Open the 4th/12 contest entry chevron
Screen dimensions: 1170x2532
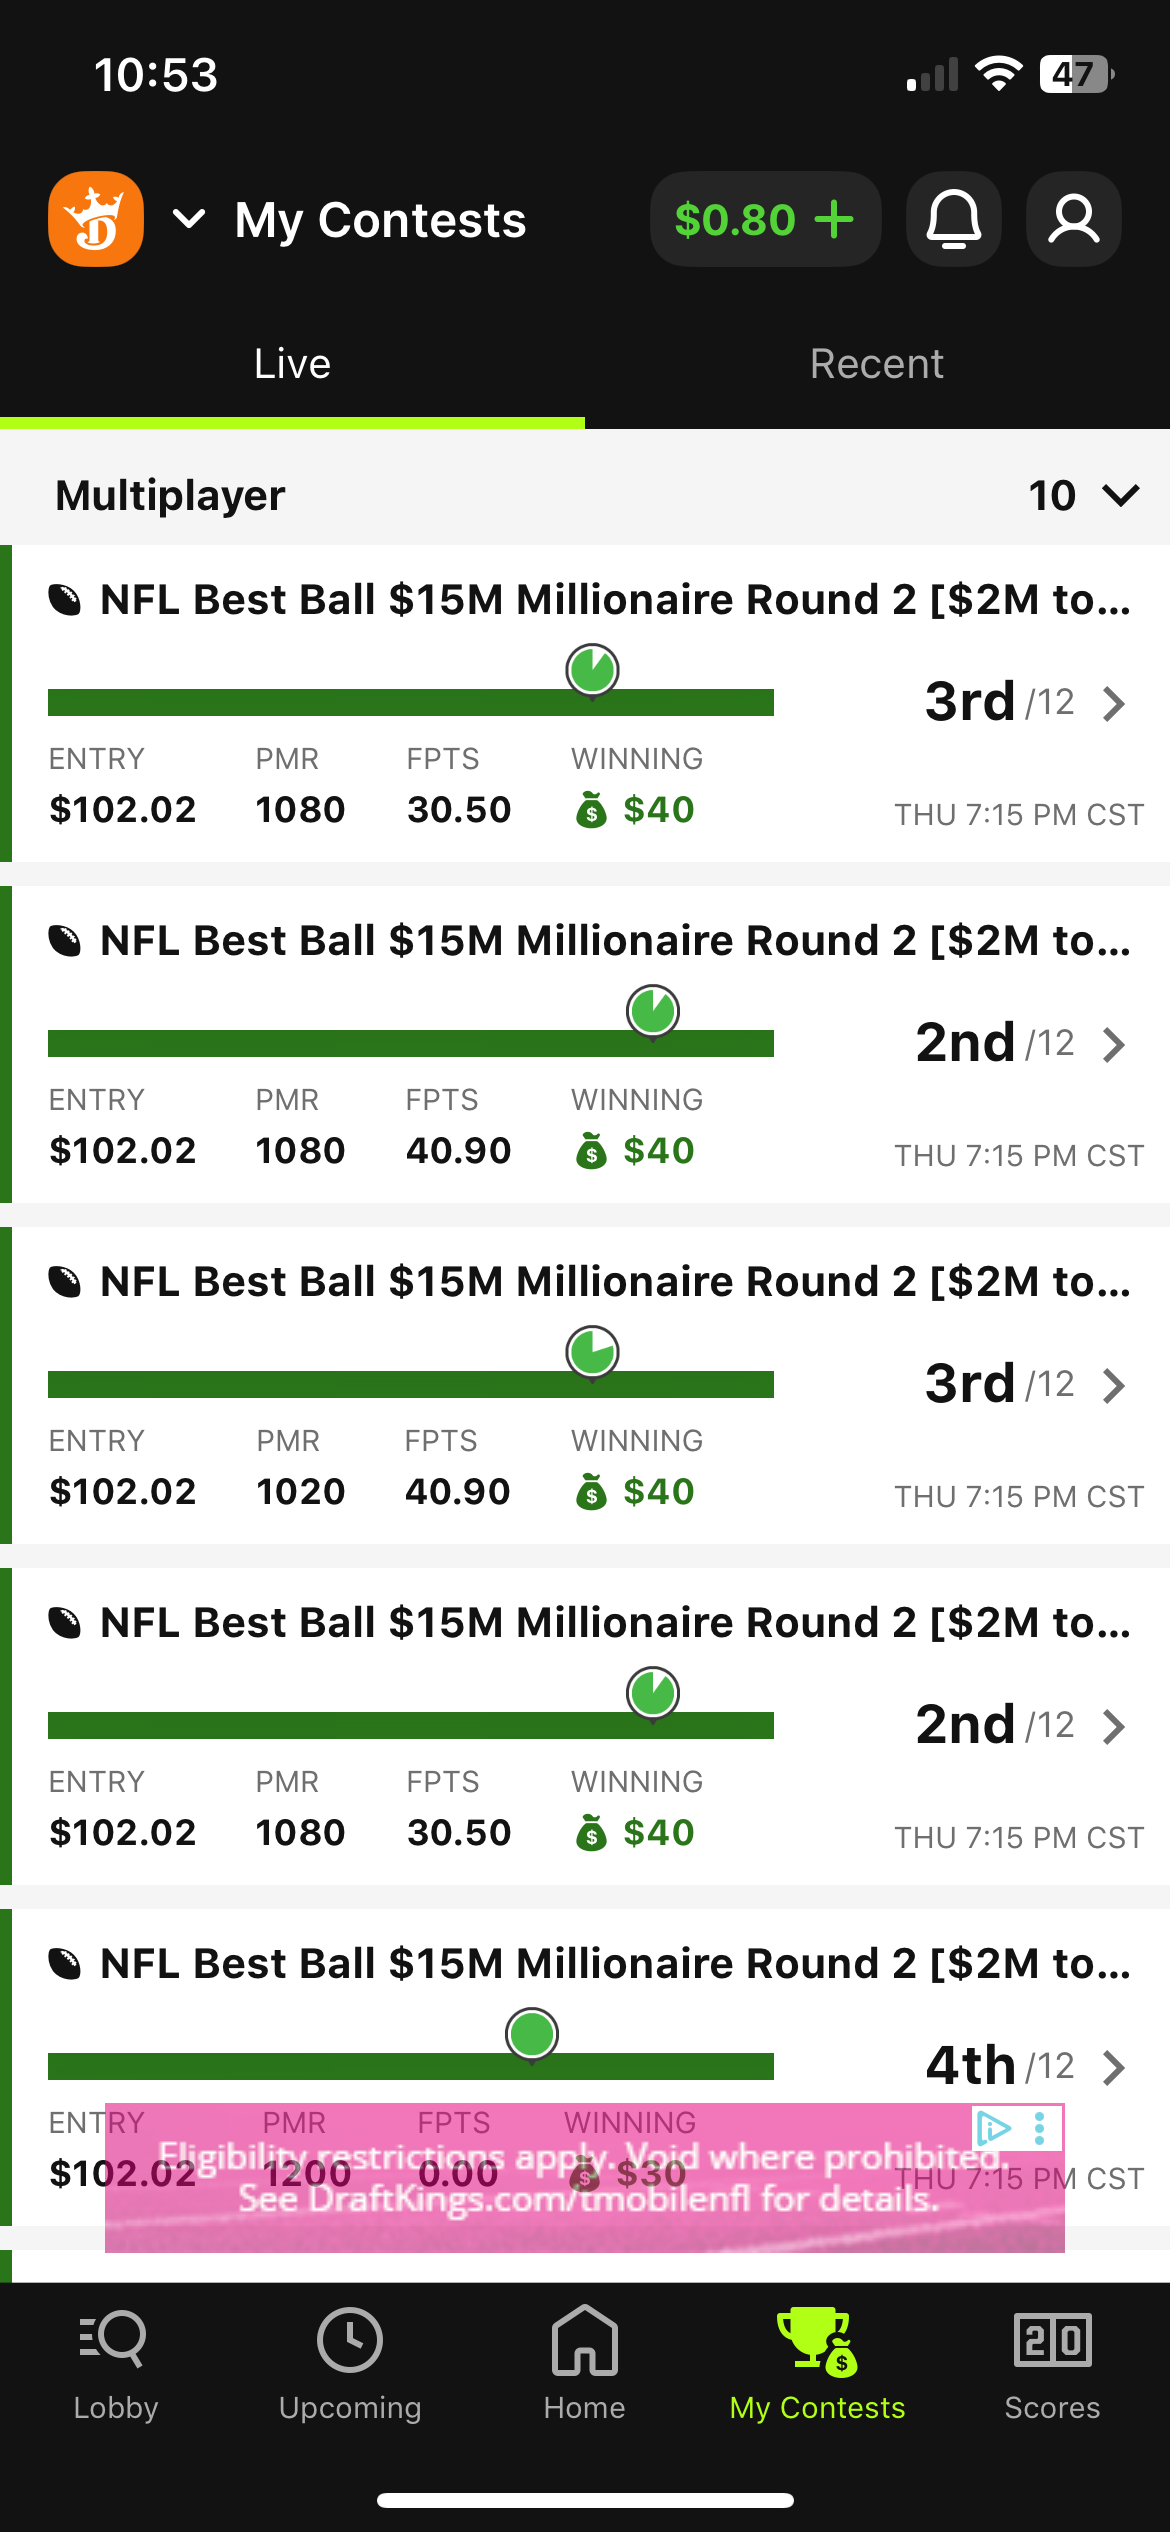[x=1114, y=2068]
